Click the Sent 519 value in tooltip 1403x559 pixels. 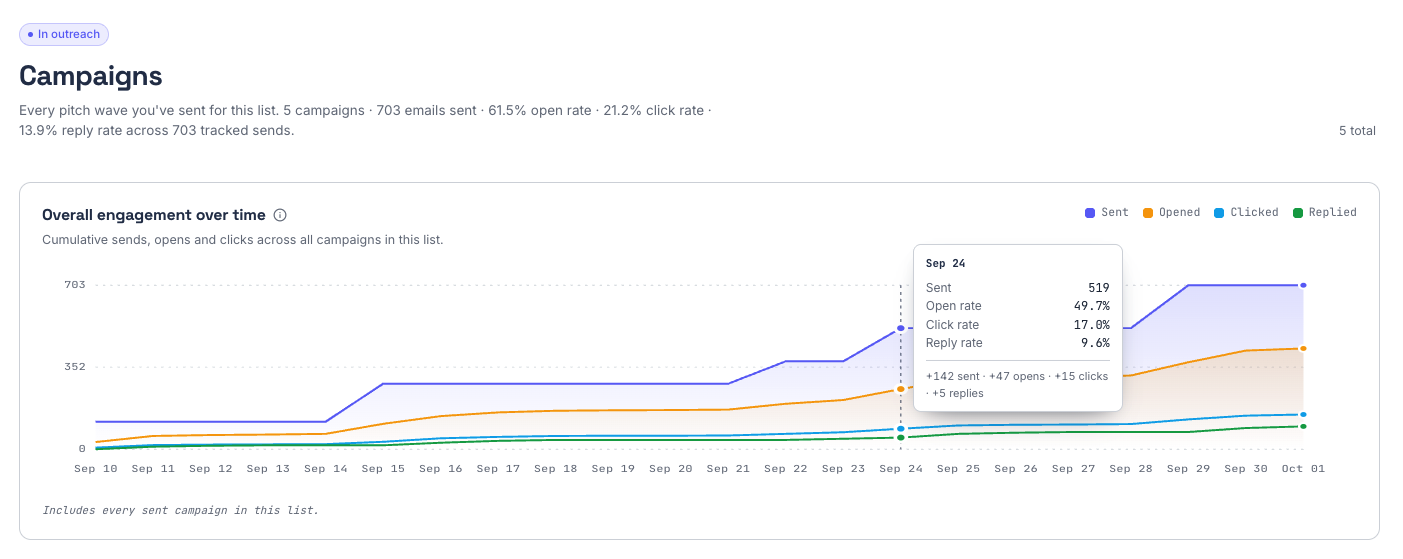click(x=1099, y=288)
